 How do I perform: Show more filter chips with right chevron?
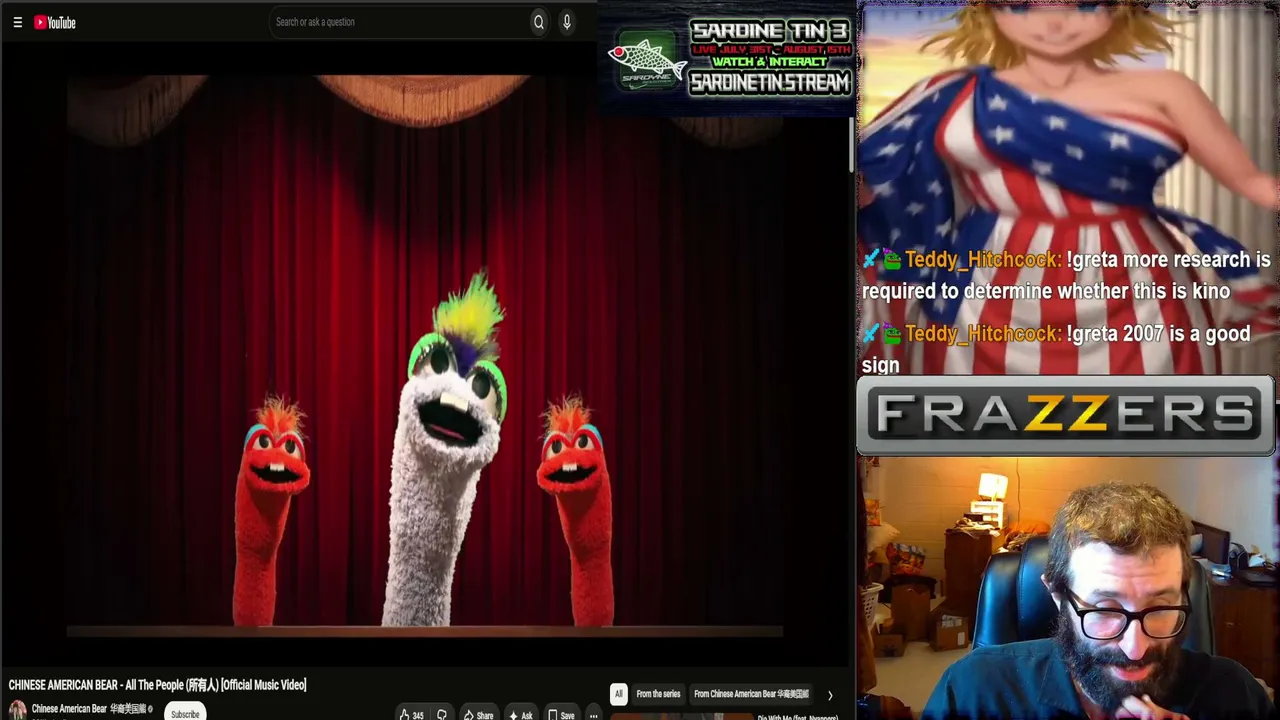[829, 695]
